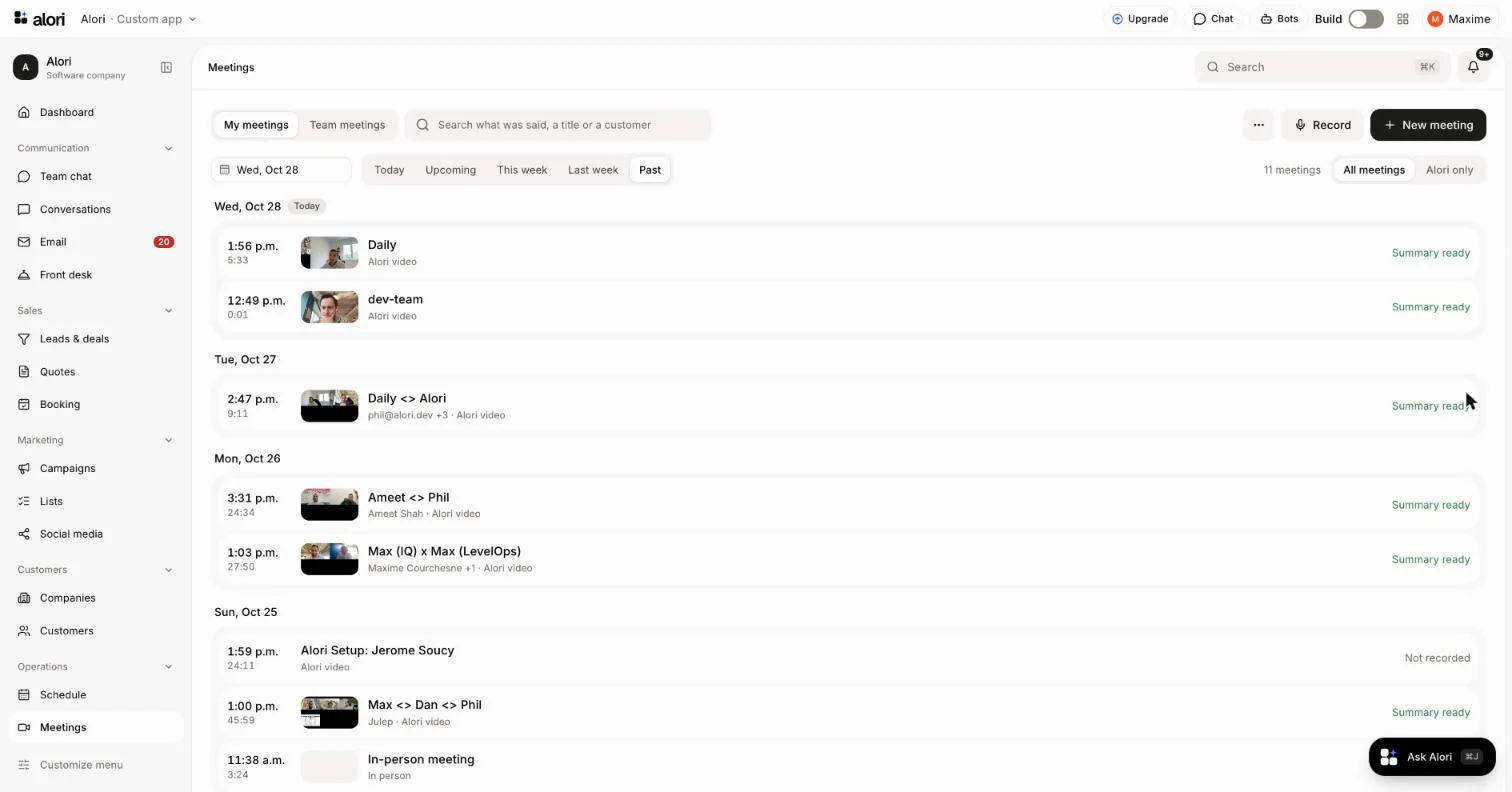Open Schedule under Operations
1512x792 pixels.
tap(95, 695)
